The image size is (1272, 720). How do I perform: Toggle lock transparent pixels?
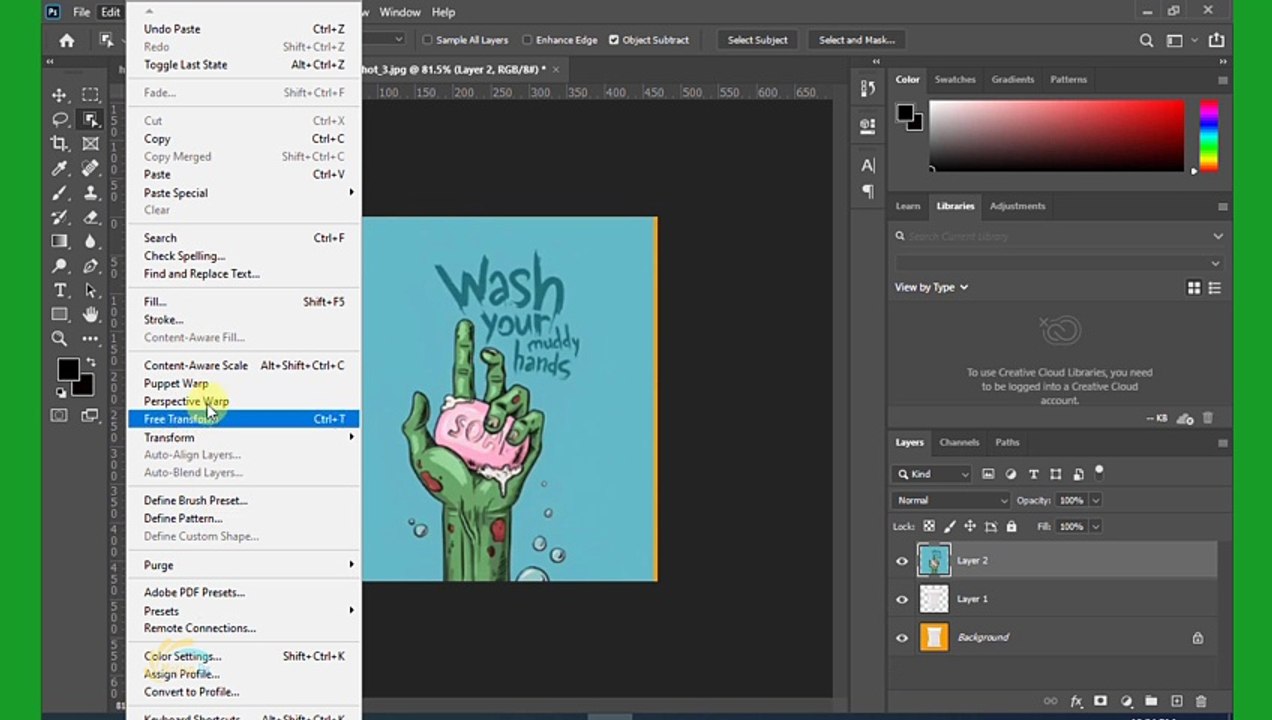(x=929, y=526)
